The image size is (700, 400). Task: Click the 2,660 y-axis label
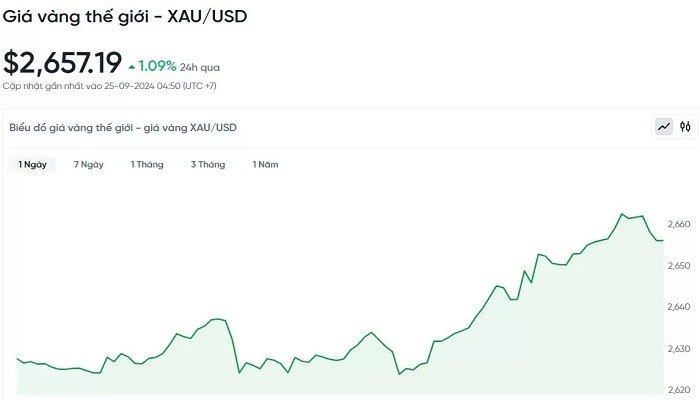coord(677,225)
